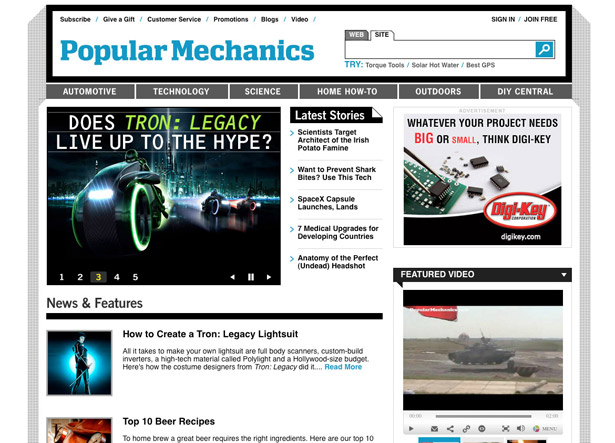Image resolution: width=615 pixels, height=443 pixels.
Task: Open the Home How-To section
Action: pyautogui.click(x=348, y=91)
